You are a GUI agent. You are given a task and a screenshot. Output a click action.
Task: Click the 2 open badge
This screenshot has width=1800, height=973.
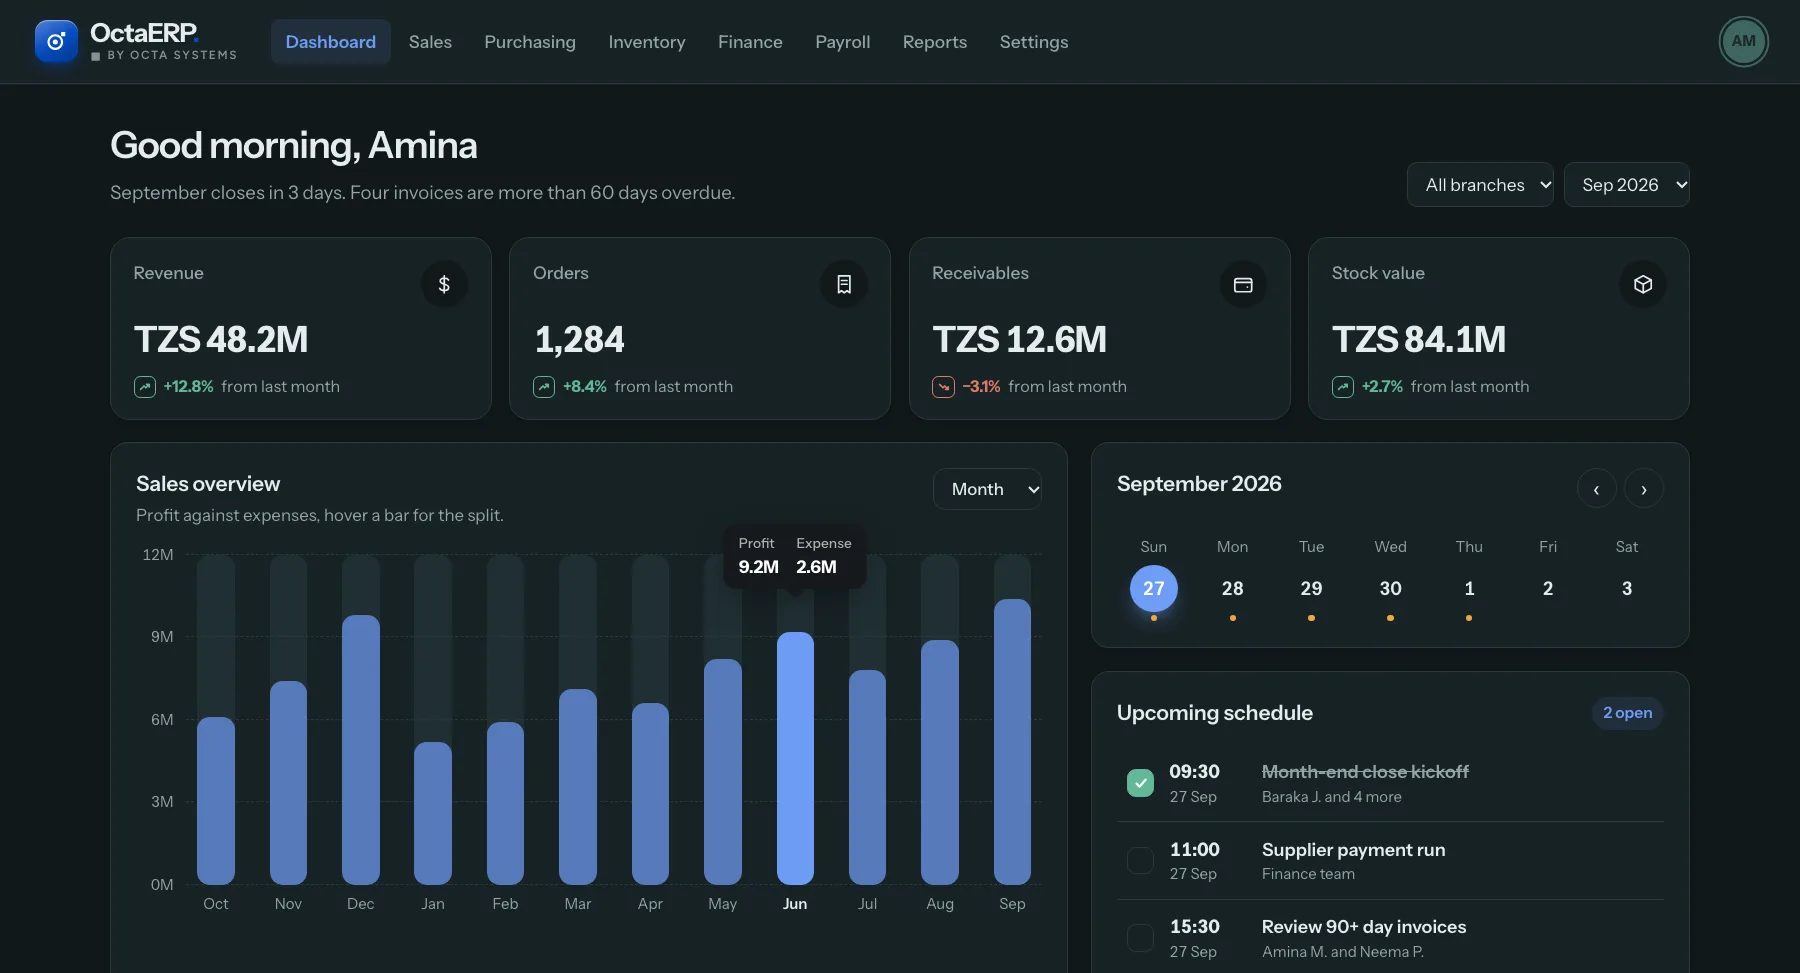(x=1627, y=713)
